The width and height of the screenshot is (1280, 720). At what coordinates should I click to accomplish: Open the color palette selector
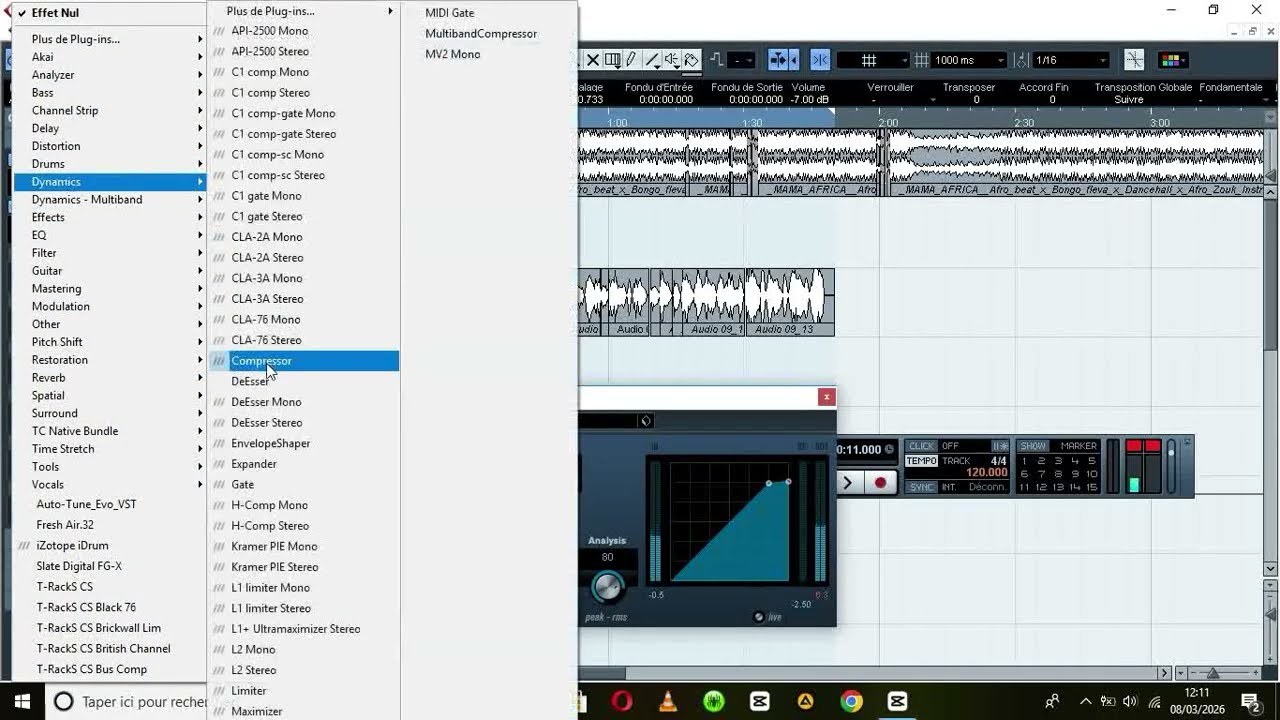pyautogui.click(x=1172, y=60)
